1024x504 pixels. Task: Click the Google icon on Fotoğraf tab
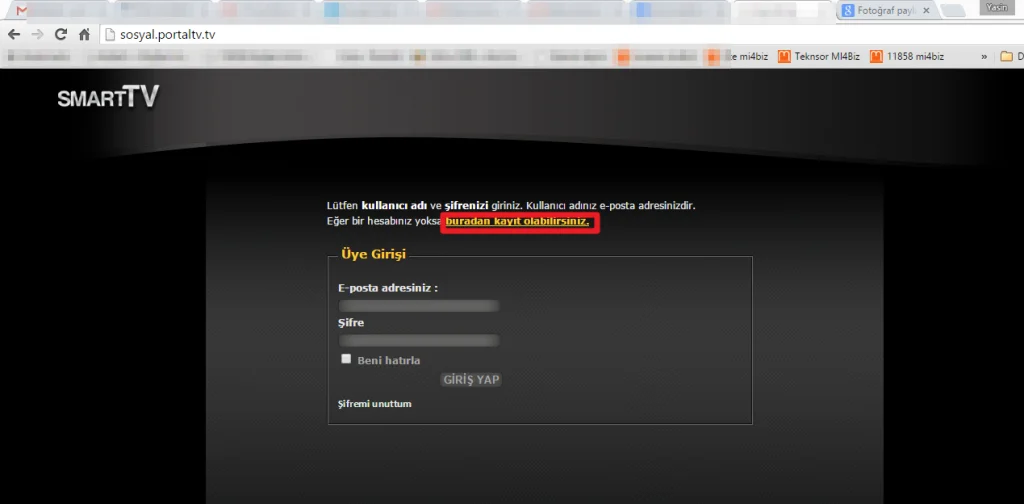tap(848, 10)
